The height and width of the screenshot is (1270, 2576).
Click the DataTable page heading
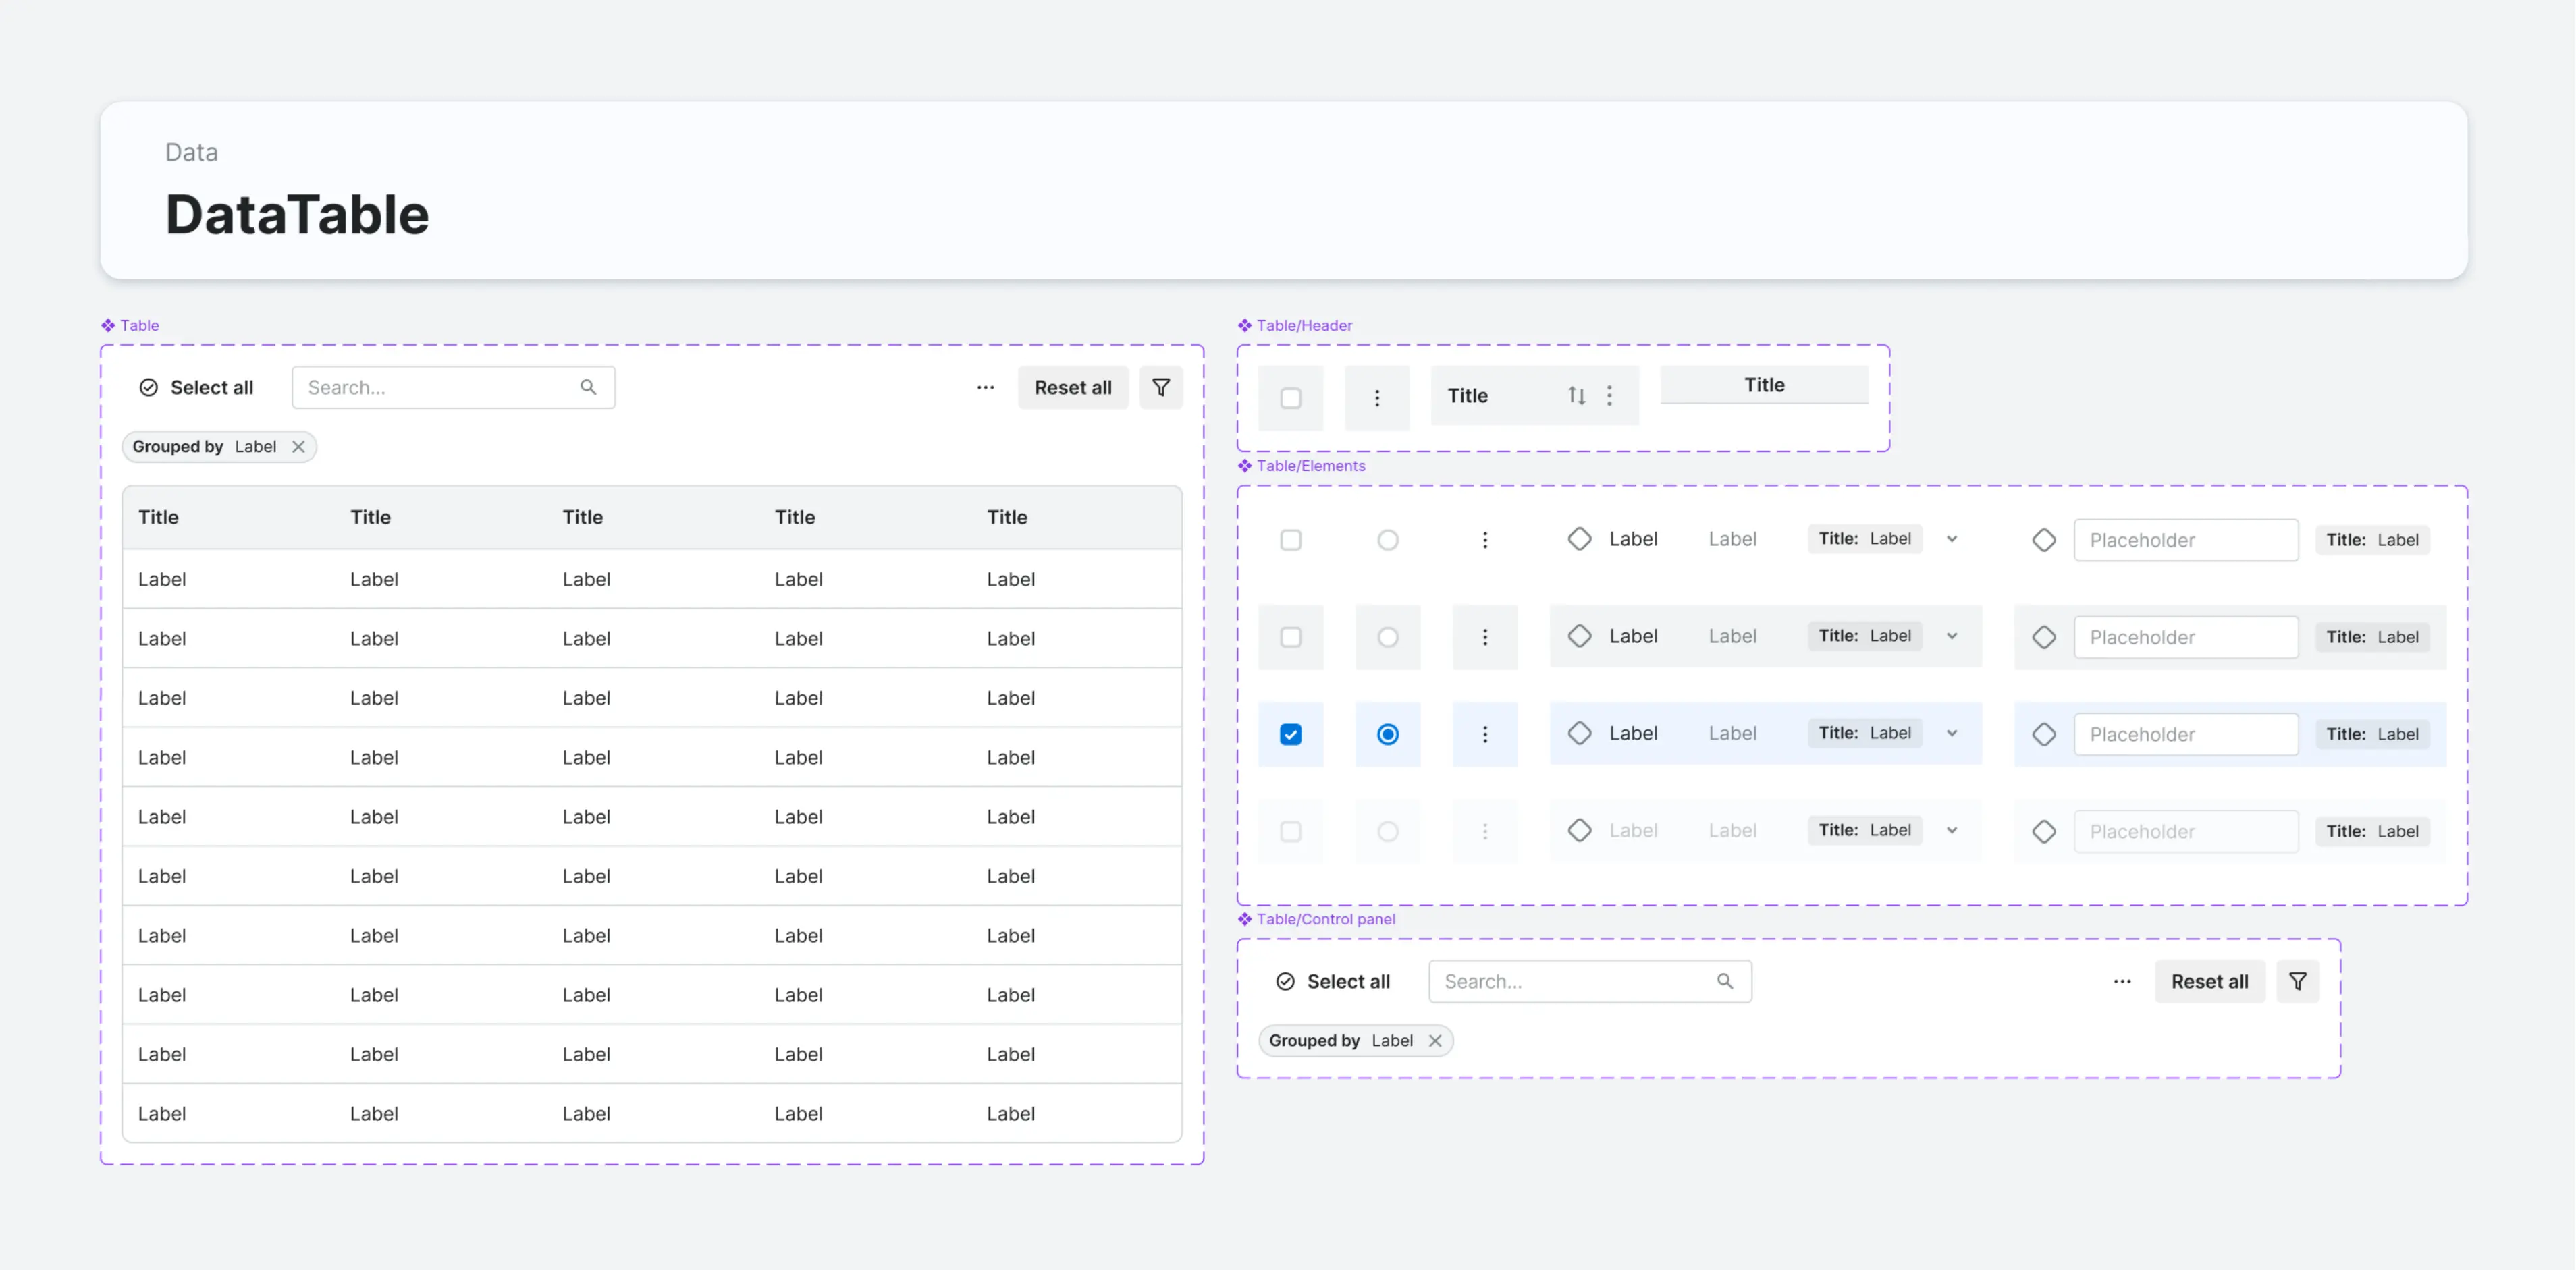point(297,214)
